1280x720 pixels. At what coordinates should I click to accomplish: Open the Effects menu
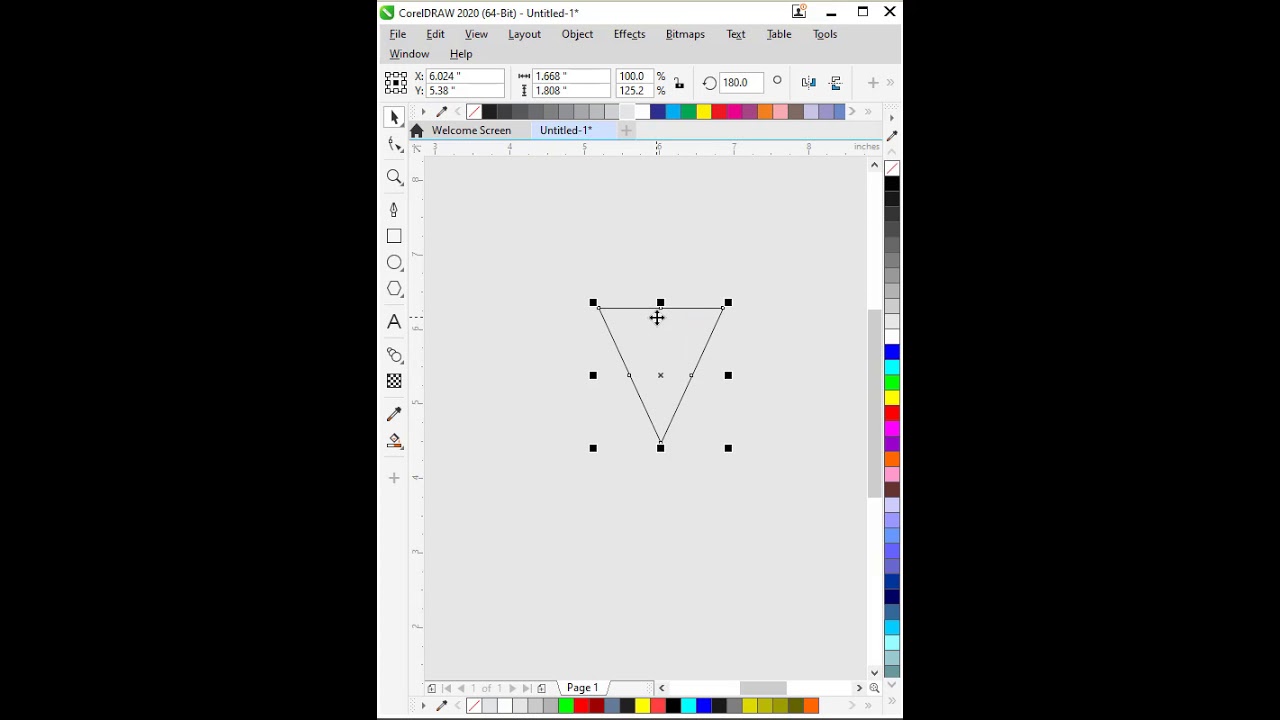(x=629, y=34)
